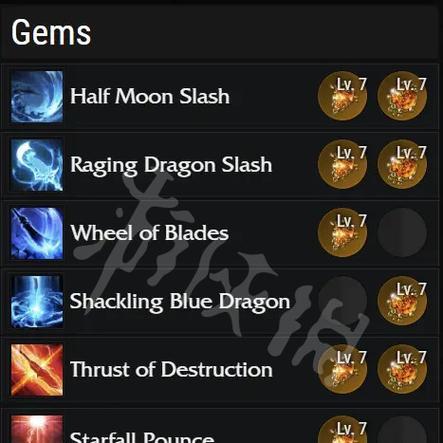The image size is (443, 443).
Task: Select the Lv. 7 gem of Wheel of Blades
Action: point(343,233)
